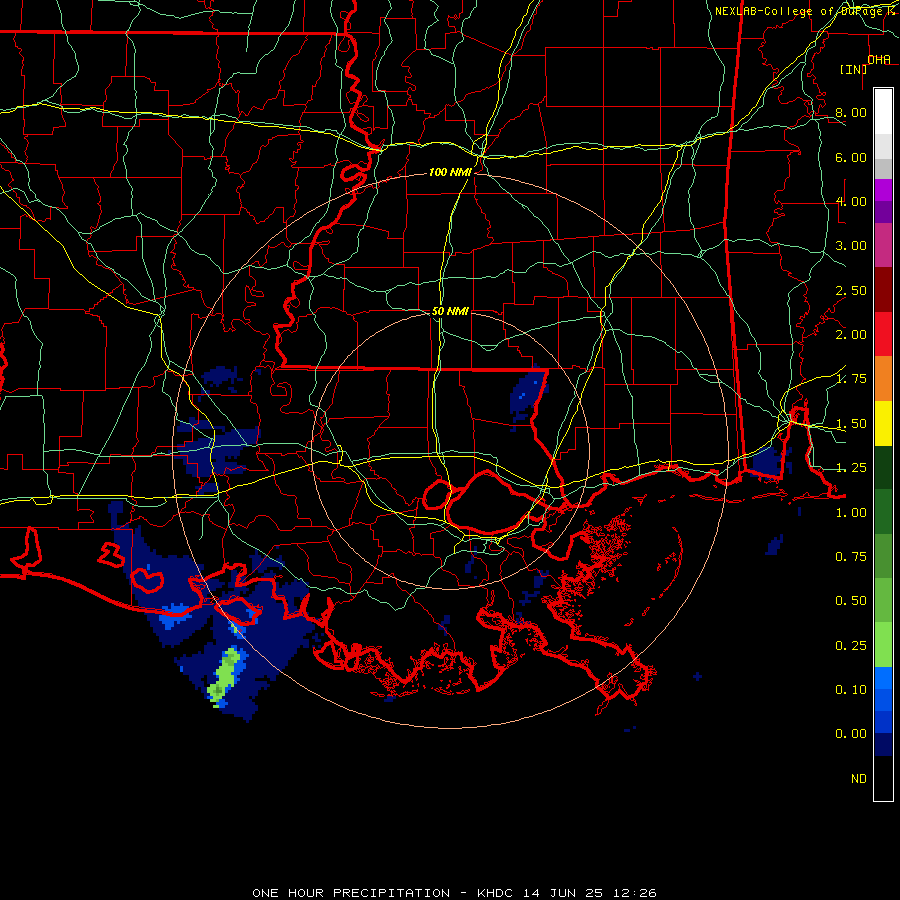Click the ND legend label
Image resolution: width=900 pixels, height=900 pixels.
click(x=859, y=779)
